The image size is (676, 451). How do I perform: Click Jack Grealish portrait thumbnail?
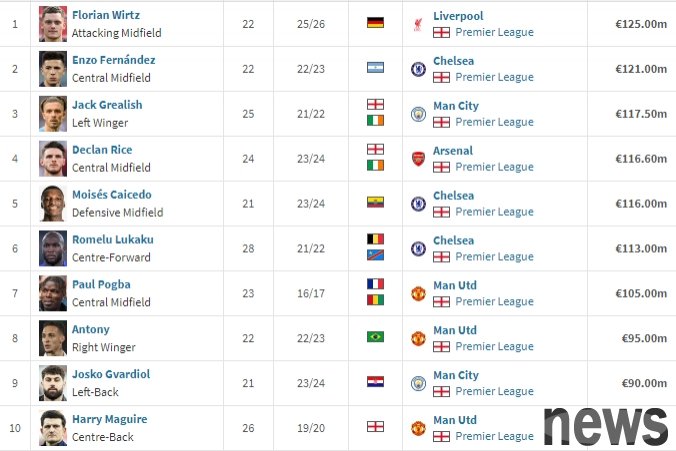[x=53, y=114]
